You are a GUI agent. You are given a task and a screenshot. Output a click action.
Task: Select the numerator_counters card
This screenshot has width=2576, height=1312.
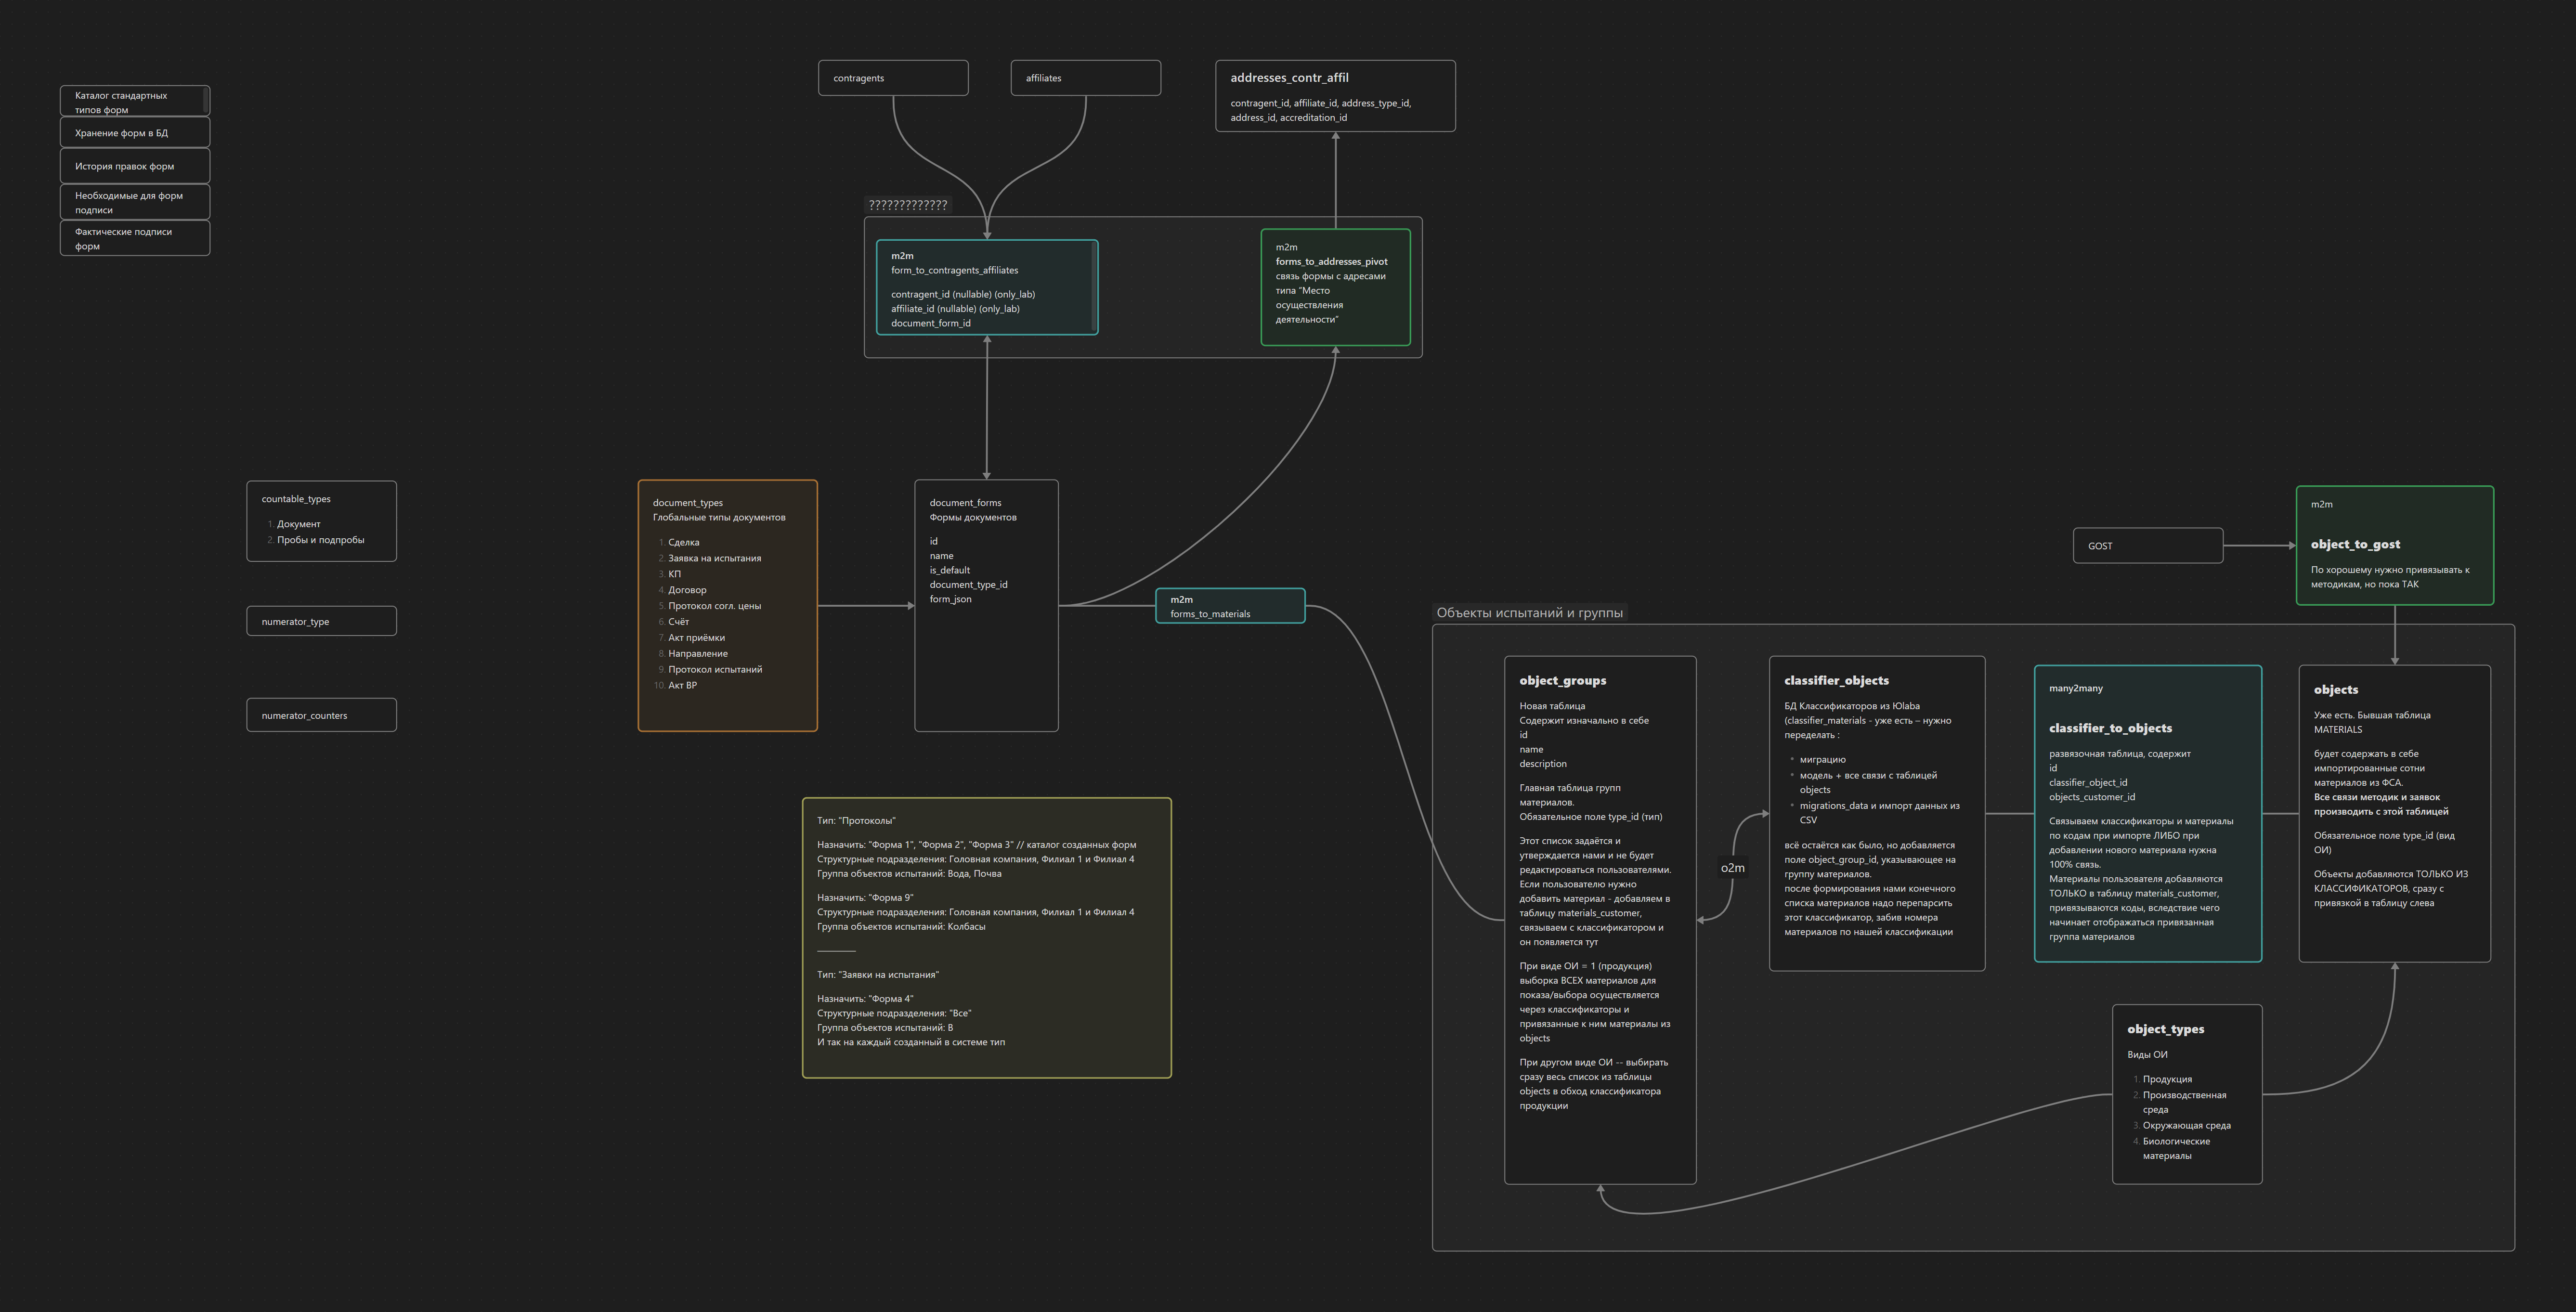click(321, 715)
